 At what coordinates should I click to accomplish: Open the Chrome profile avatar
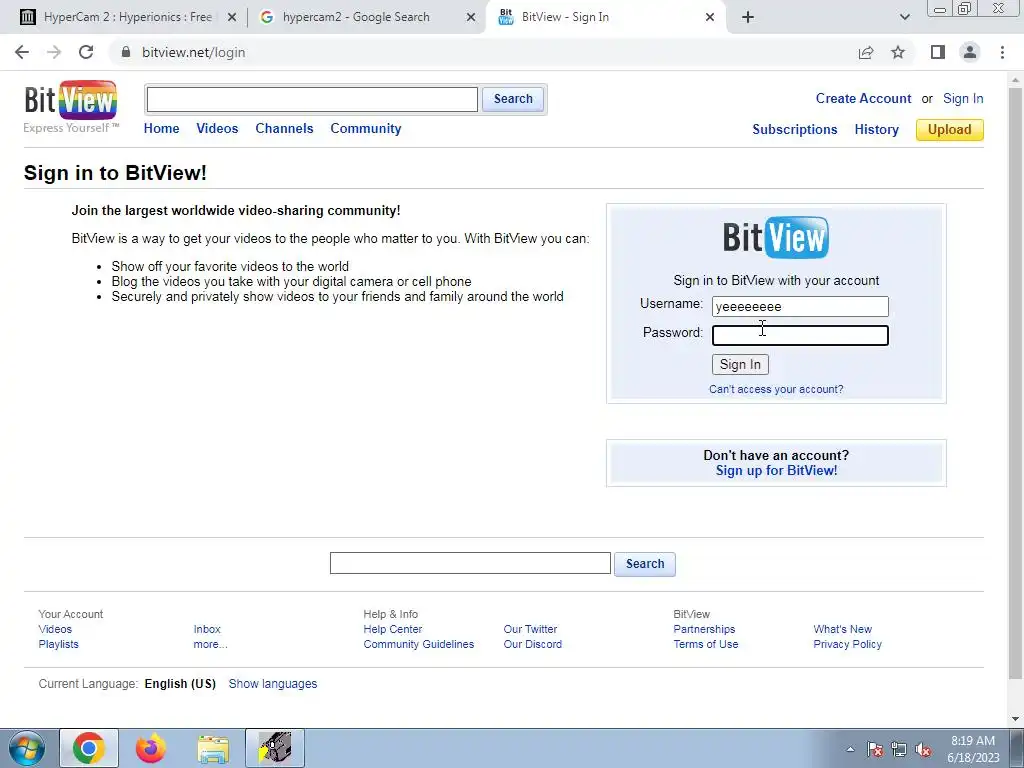970,52
